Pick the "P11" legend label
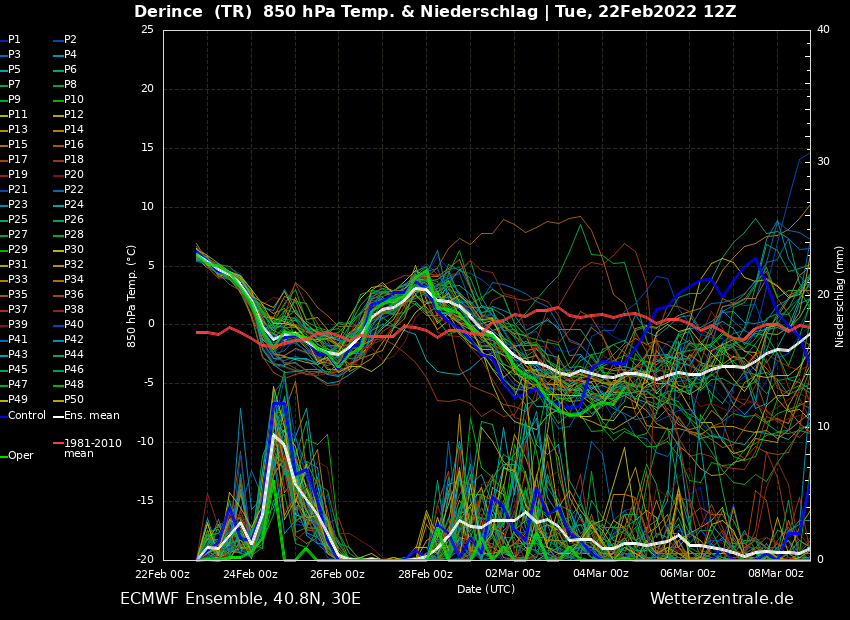The image size is (850, 620). (x=17, y=114)
